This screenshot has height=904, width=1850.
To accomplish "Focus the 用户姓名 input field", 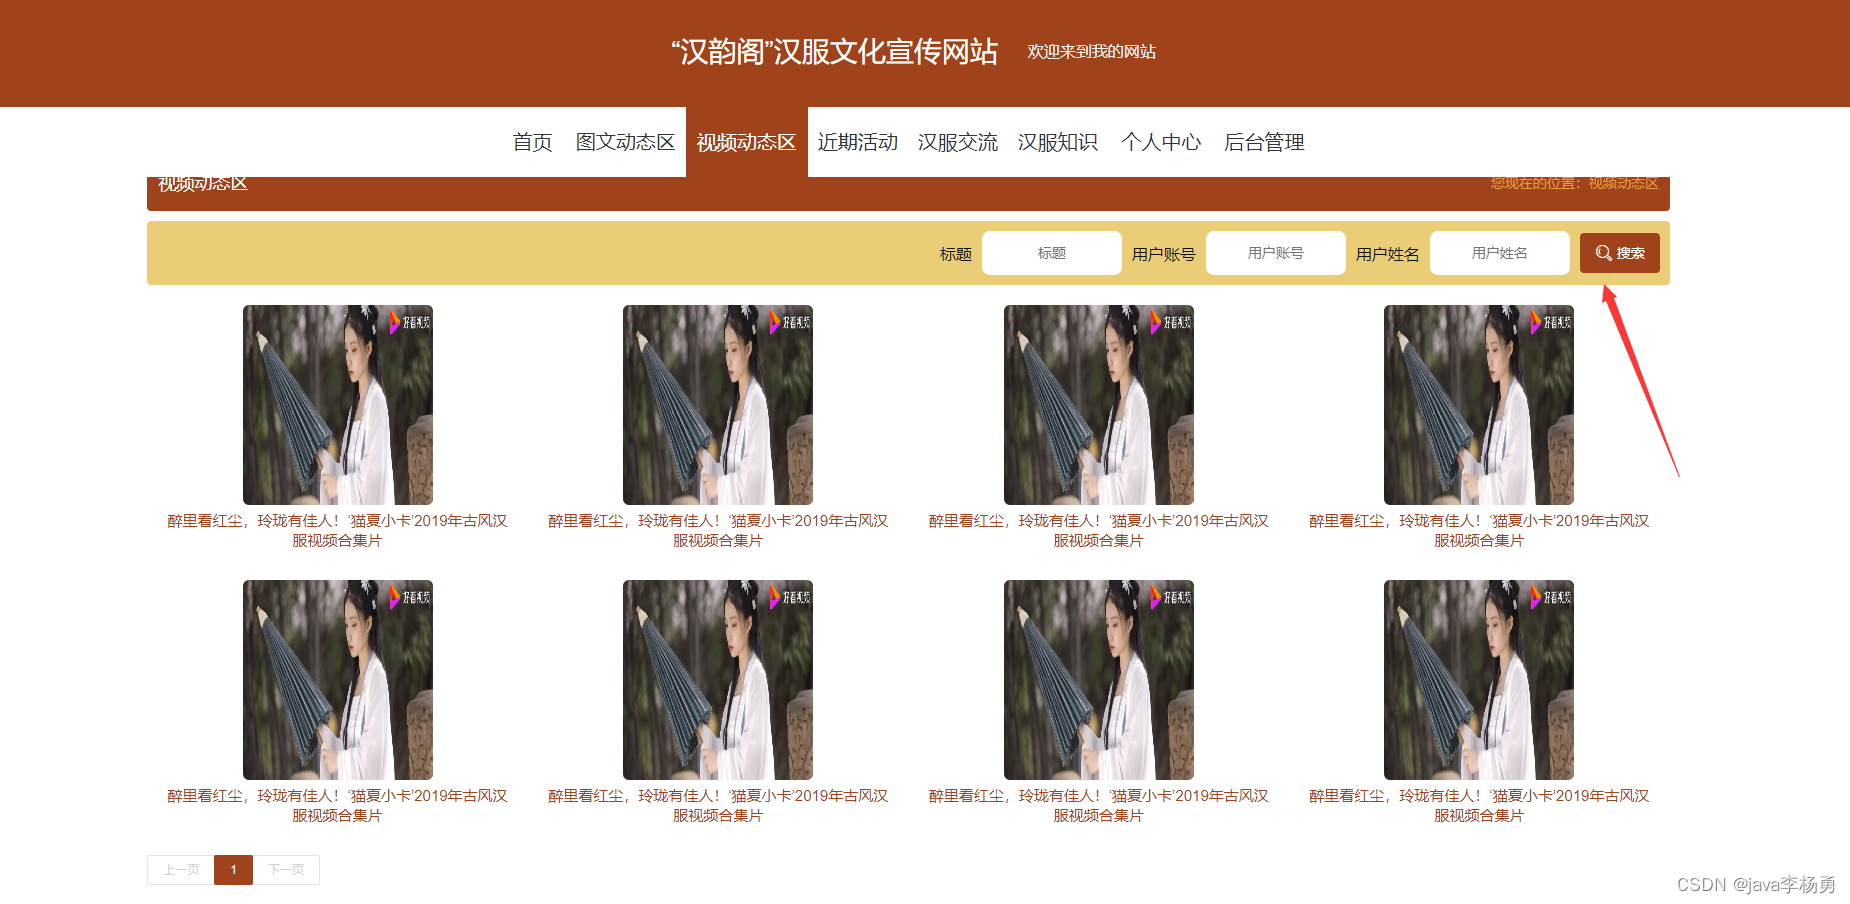I will 1499,253.
